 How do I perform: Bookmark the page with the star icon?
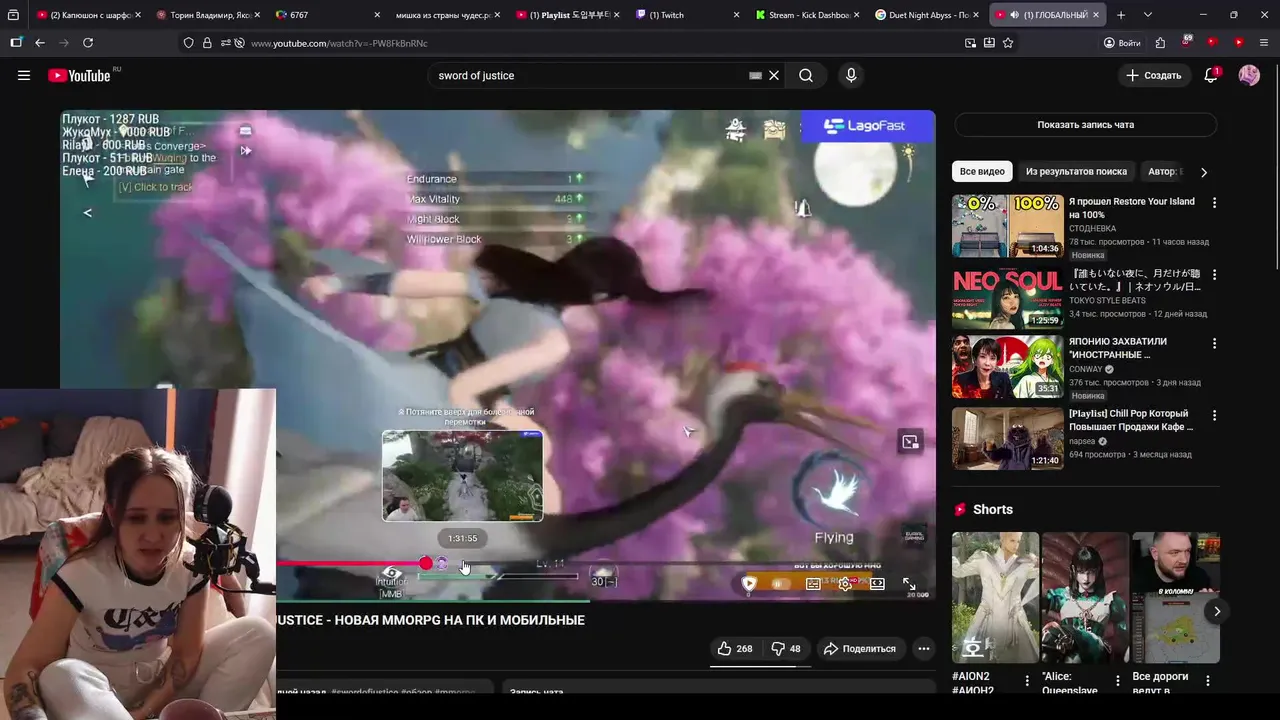[1008, 43]
